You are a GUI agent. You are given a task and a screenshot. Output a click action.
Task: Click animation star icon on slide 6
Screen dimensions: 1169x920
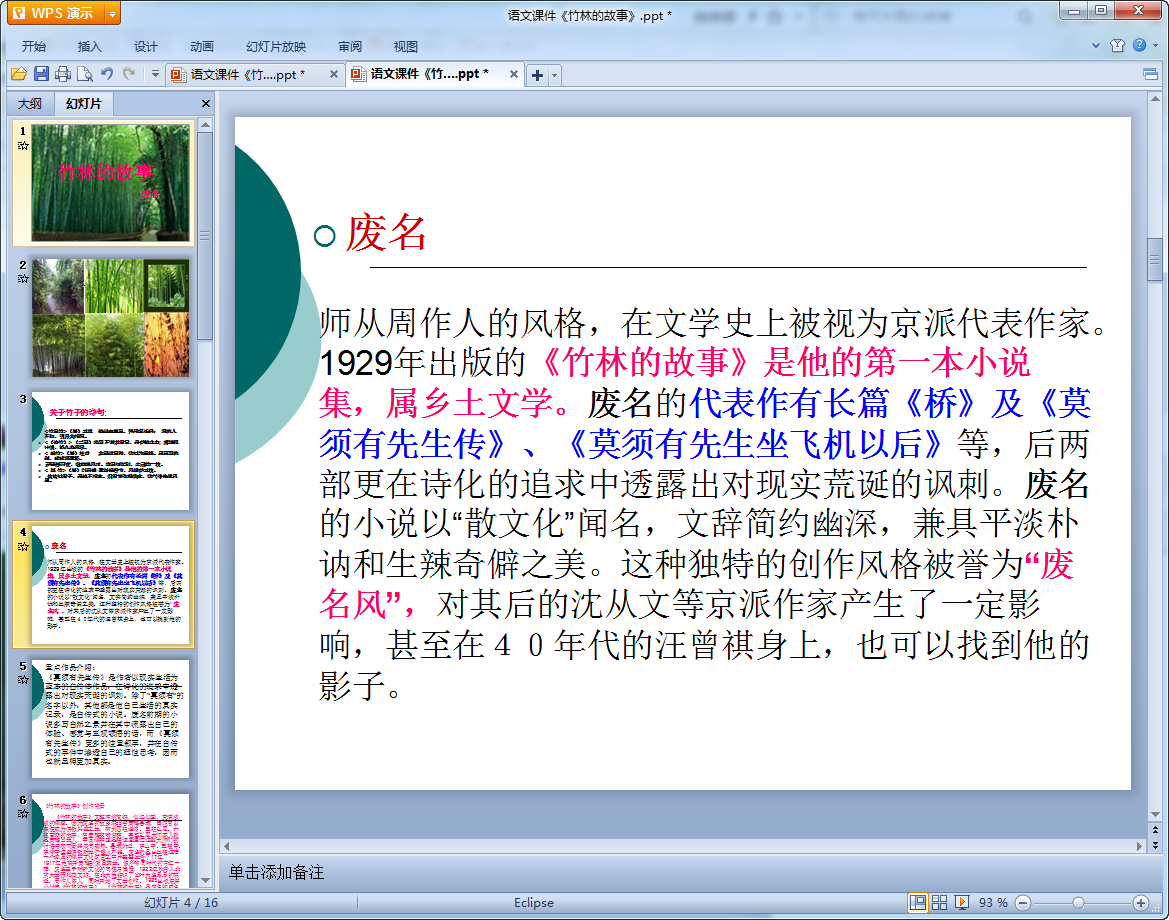(23, 814)
